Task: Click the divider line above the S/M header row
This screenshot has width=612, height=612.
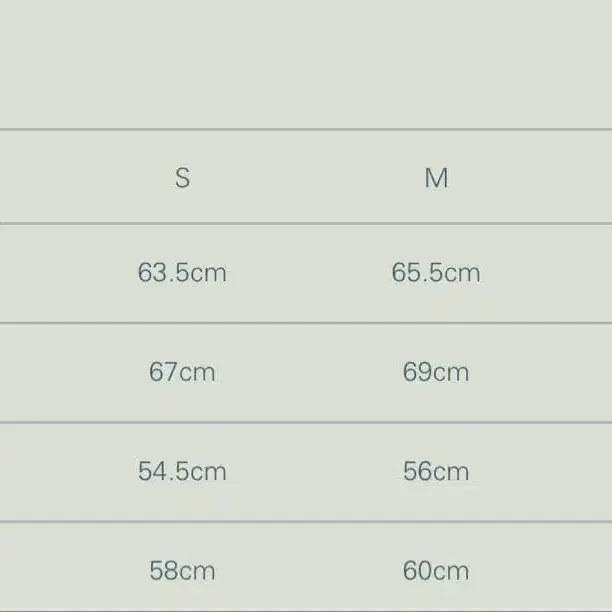Action: [x=306, y=129]
